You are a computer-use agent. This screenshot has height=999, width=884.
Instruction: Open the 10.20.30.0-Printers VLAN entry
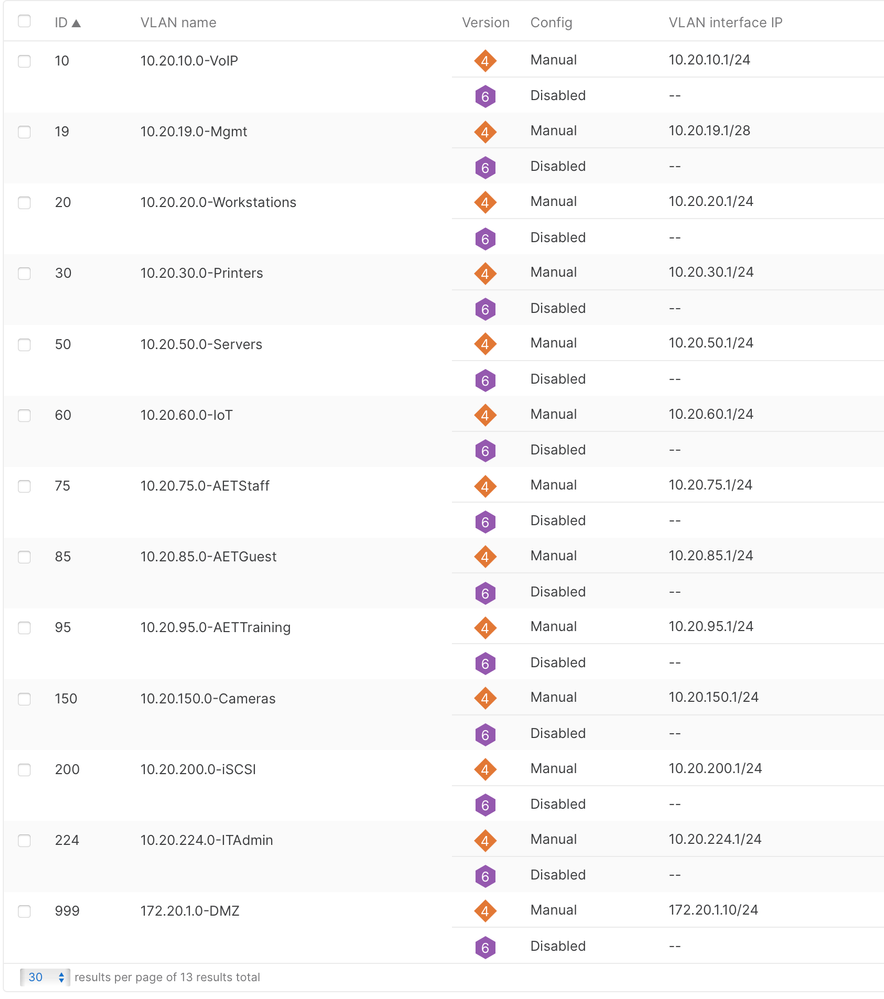[202, 273]
